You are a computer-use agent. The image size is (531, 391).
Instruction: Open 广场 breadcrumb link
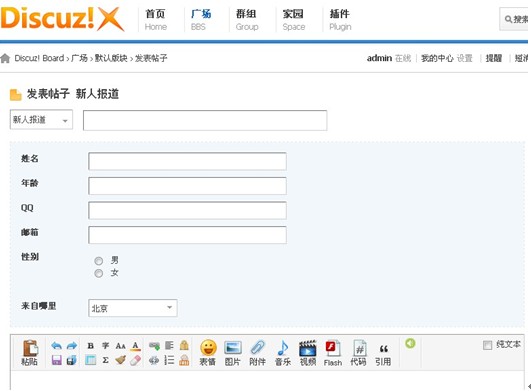(79, 58)
